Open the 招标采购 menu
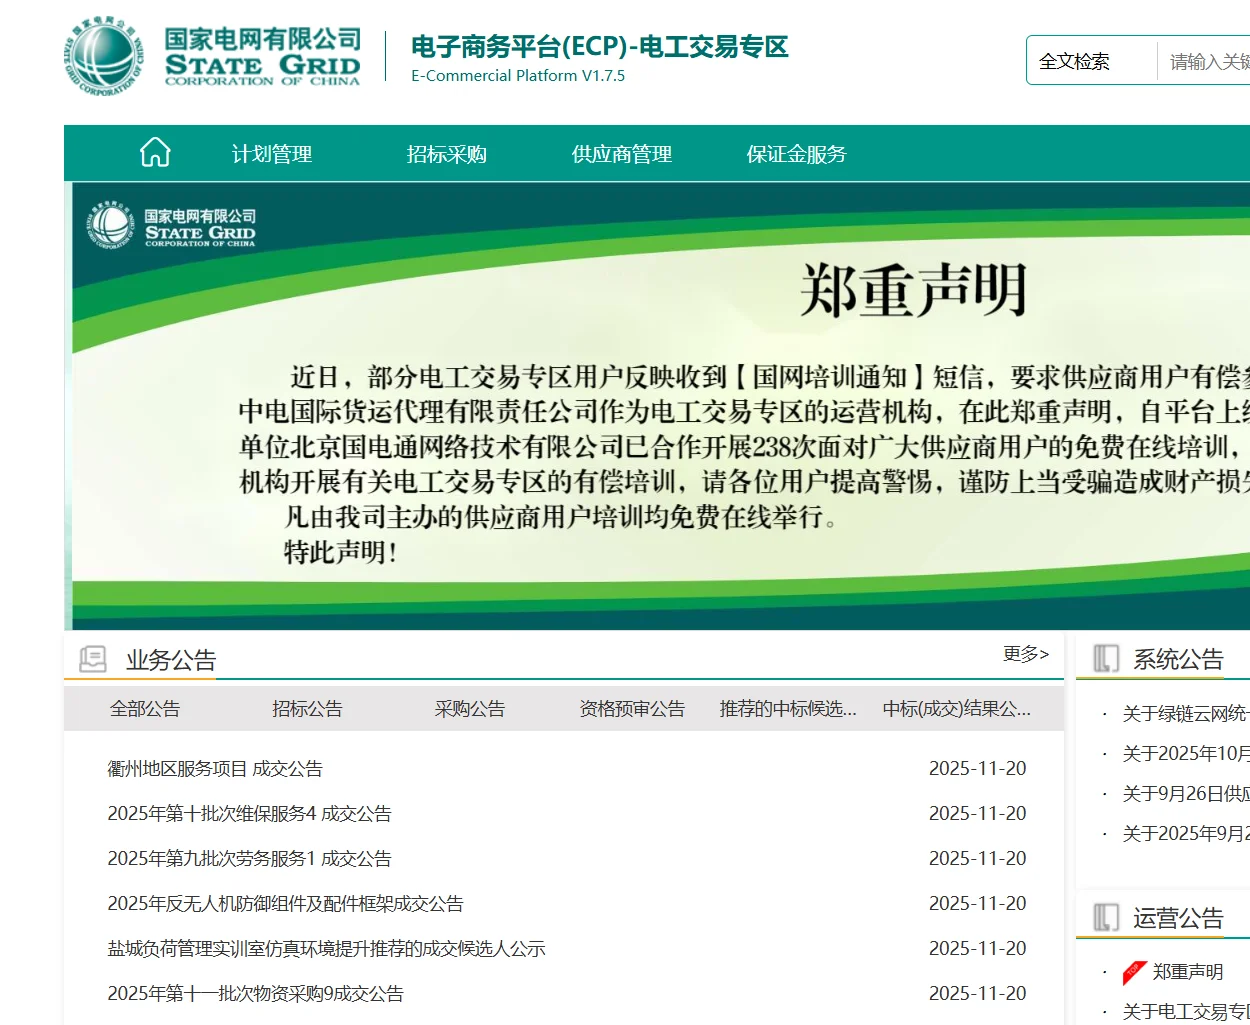Image resolution: width=1250 pixels, height=1025 pixels. click(446, 154)
